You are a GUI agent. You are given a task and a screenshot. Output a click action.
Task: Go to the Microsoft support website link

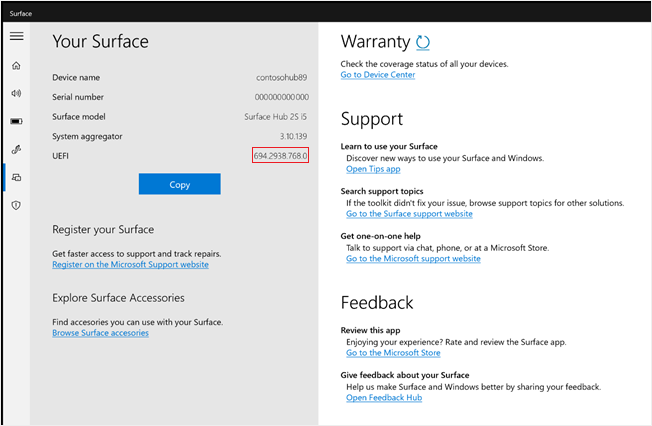(x=413, y=259)
